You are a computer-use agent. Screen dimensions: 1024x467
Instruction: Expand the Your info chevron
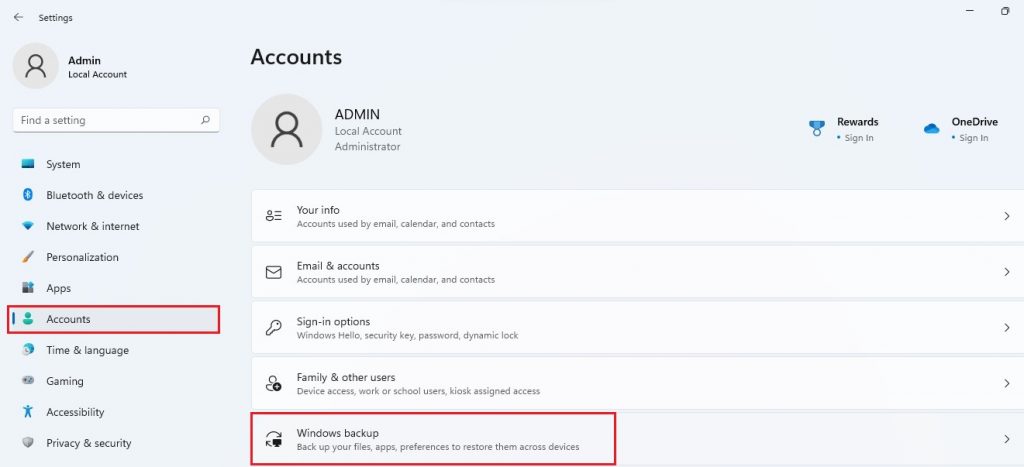coord(1006,216)
